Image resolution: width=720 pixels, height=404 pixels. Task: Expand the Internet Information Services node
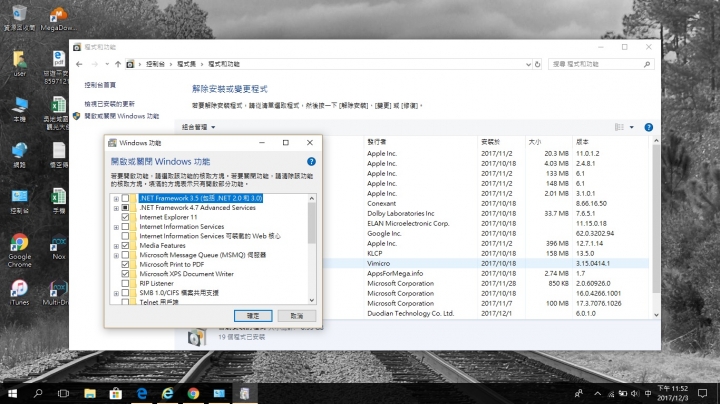(x=116, y=227)
